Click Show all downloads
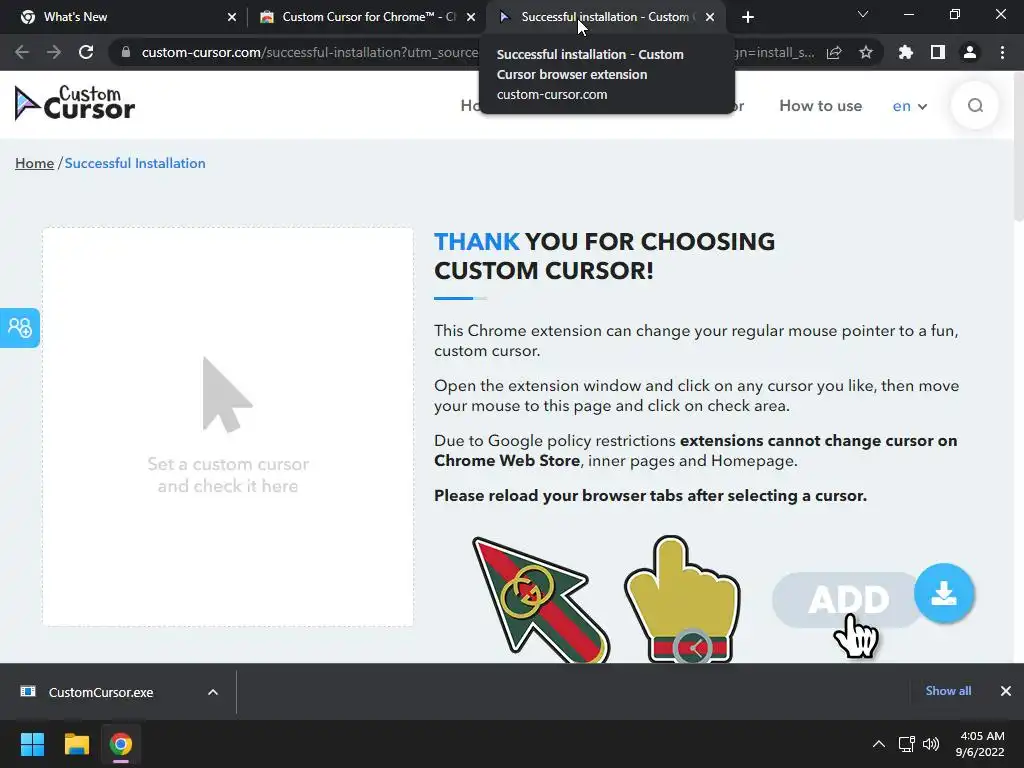1024x768 pixels. (948, 691)
